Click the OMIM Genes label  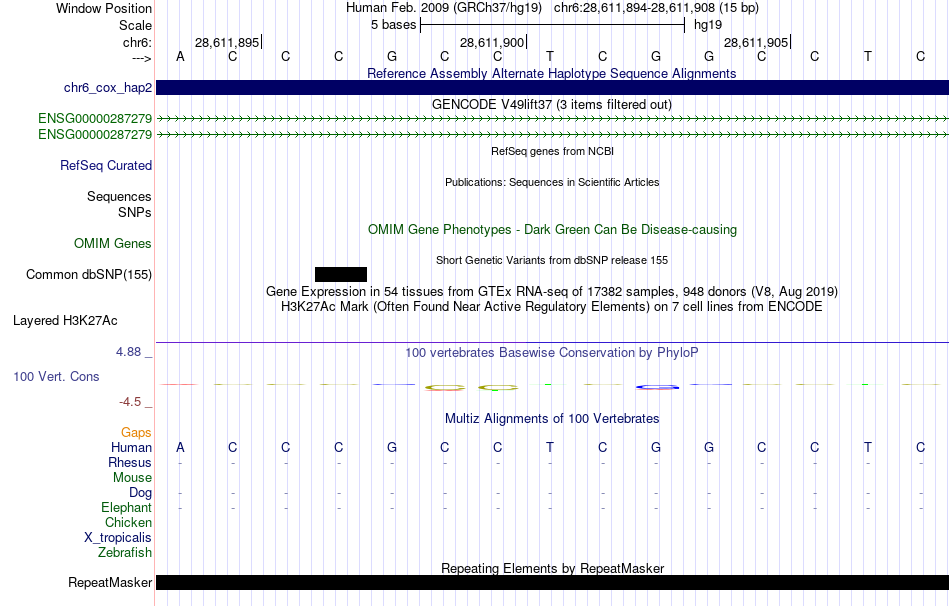tap(113, 244)
